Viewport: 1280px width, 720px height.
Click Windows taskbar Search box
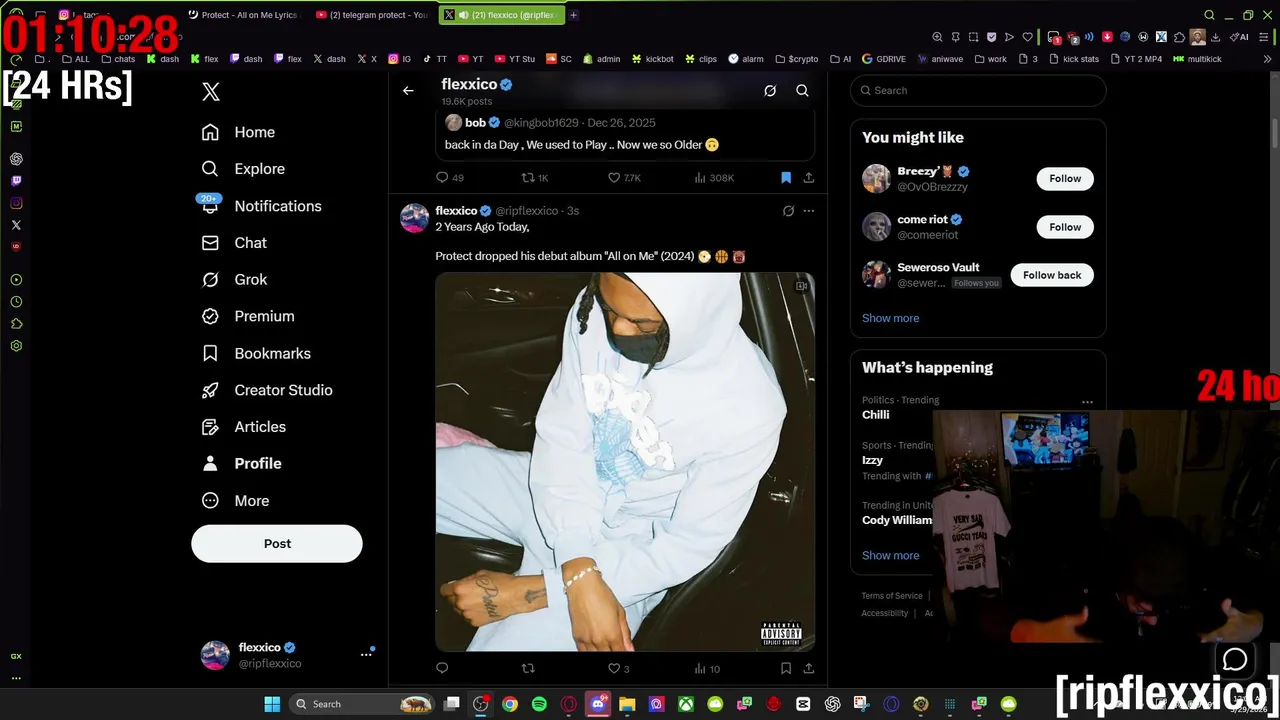tap(363, 704)
